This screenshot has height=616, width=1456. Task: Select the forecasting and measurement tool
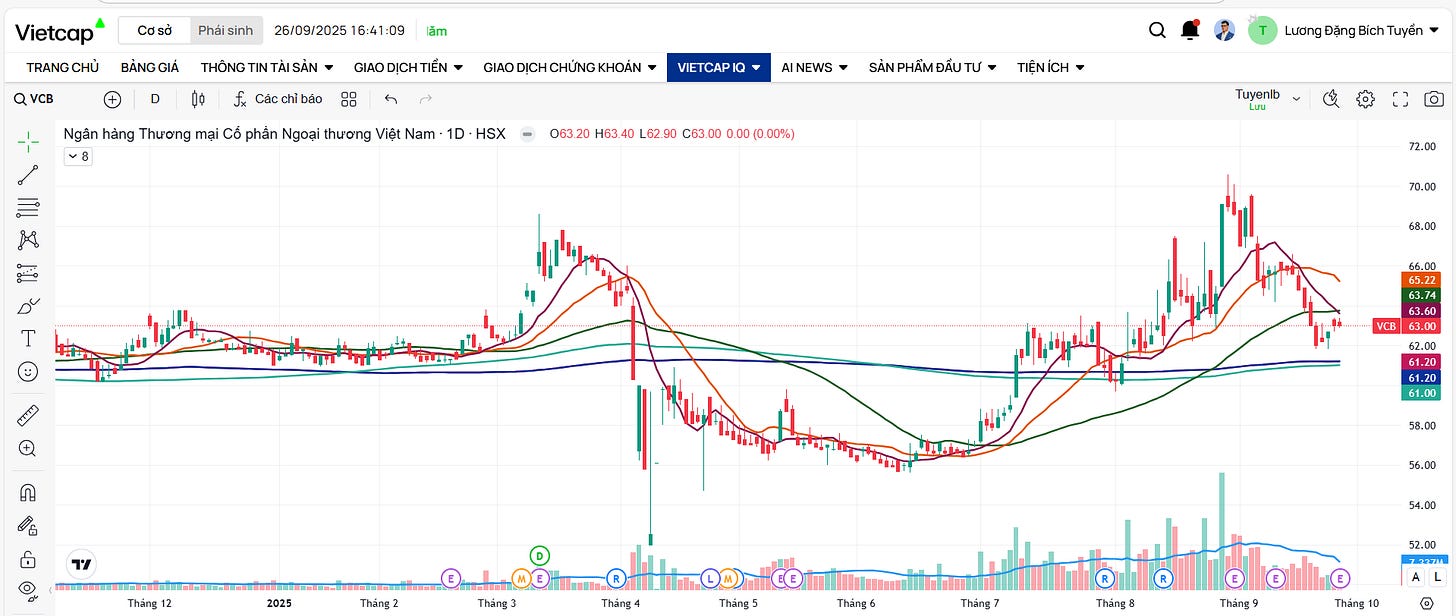[x=28, y=273]
